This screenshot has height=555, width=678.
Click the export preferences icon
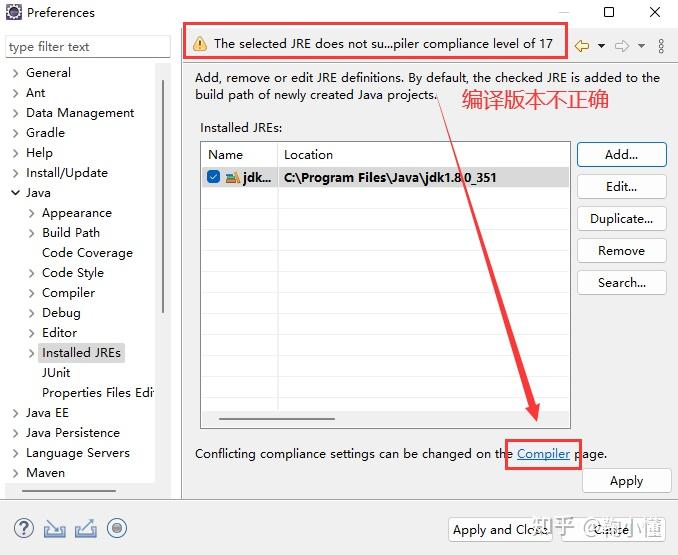click(86, 528)
